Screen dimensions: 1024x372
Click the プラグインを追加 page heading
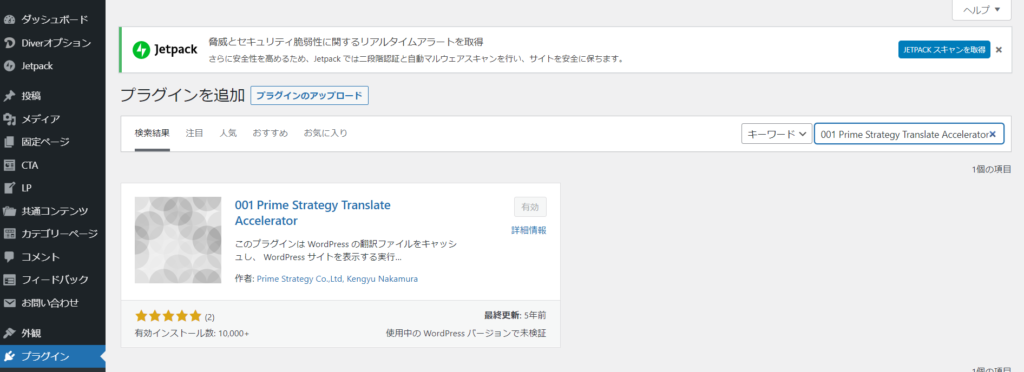(x=183, y=95)
